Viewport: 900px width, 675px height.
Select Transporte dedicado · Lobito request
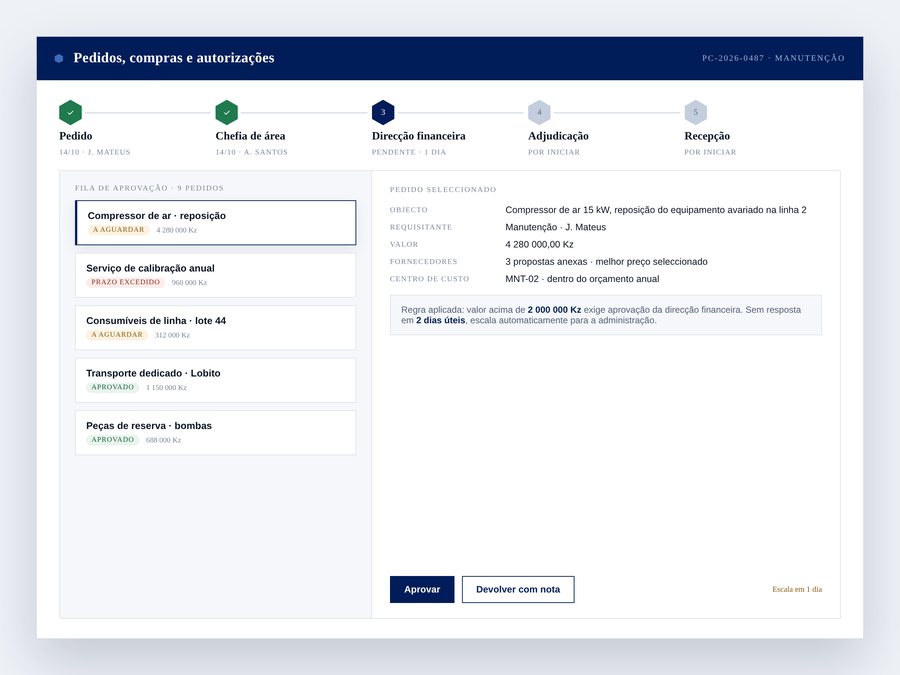pos(216,381)
